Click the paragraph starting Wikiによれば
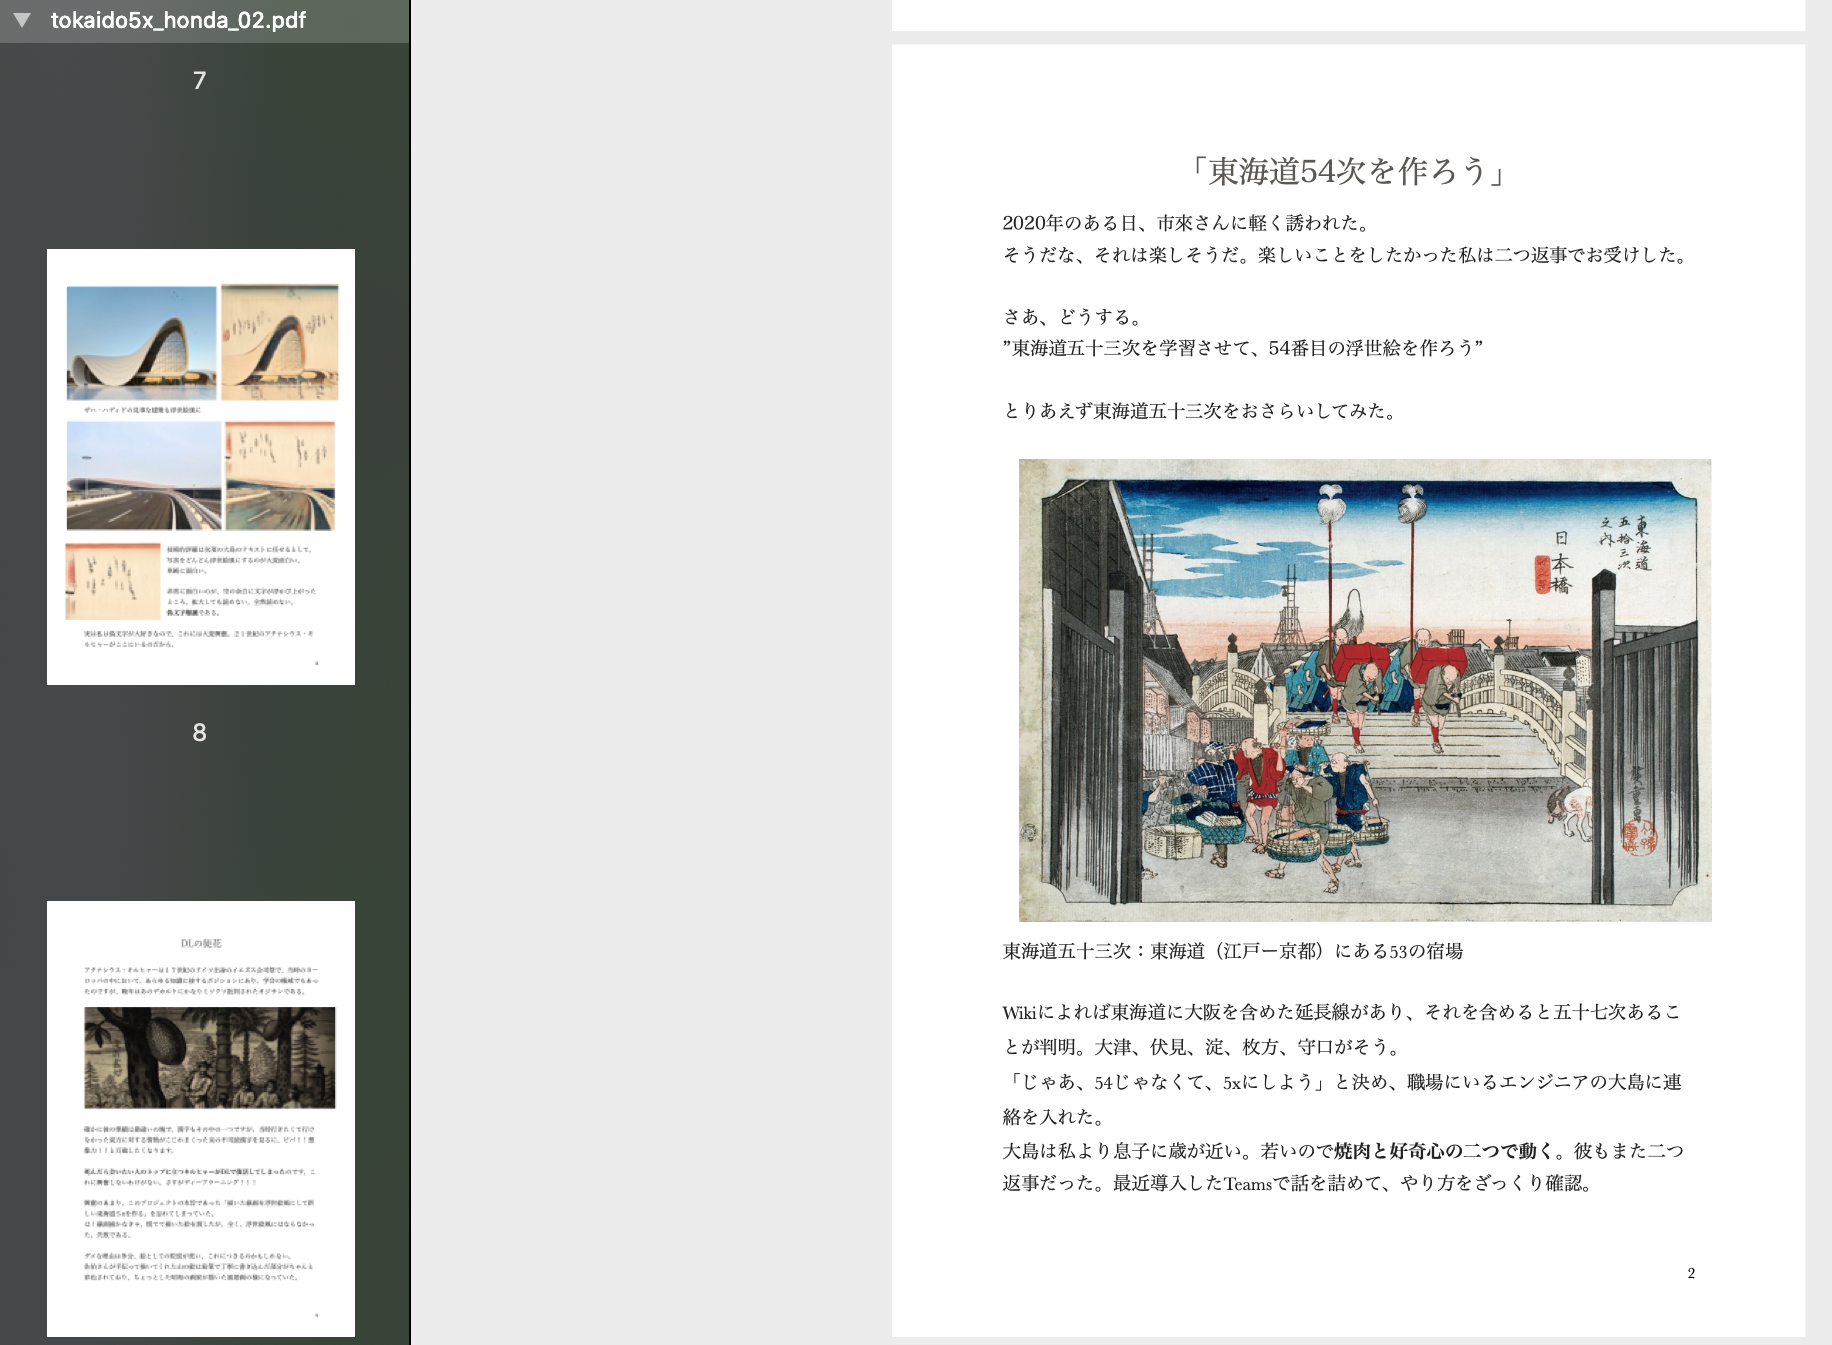This screenshot has height=1345, width=1832. (1342, 1029)
